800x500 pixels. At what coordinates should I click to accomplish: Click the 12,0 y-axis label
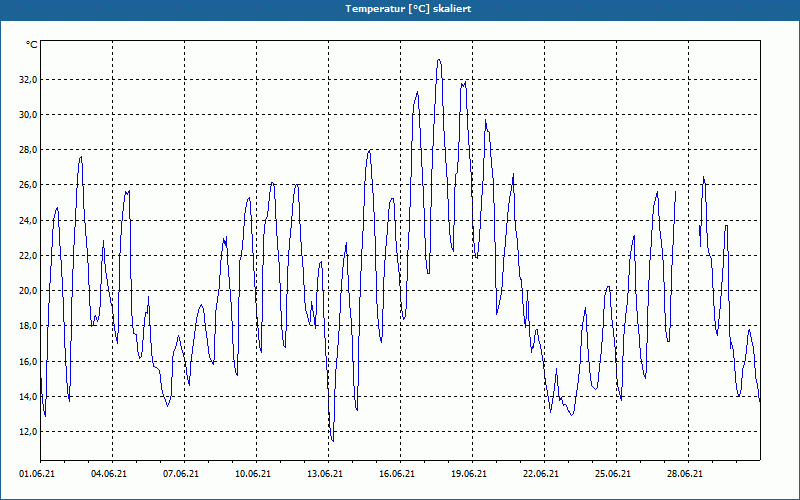pyautogui.click(x=28, y=432)
